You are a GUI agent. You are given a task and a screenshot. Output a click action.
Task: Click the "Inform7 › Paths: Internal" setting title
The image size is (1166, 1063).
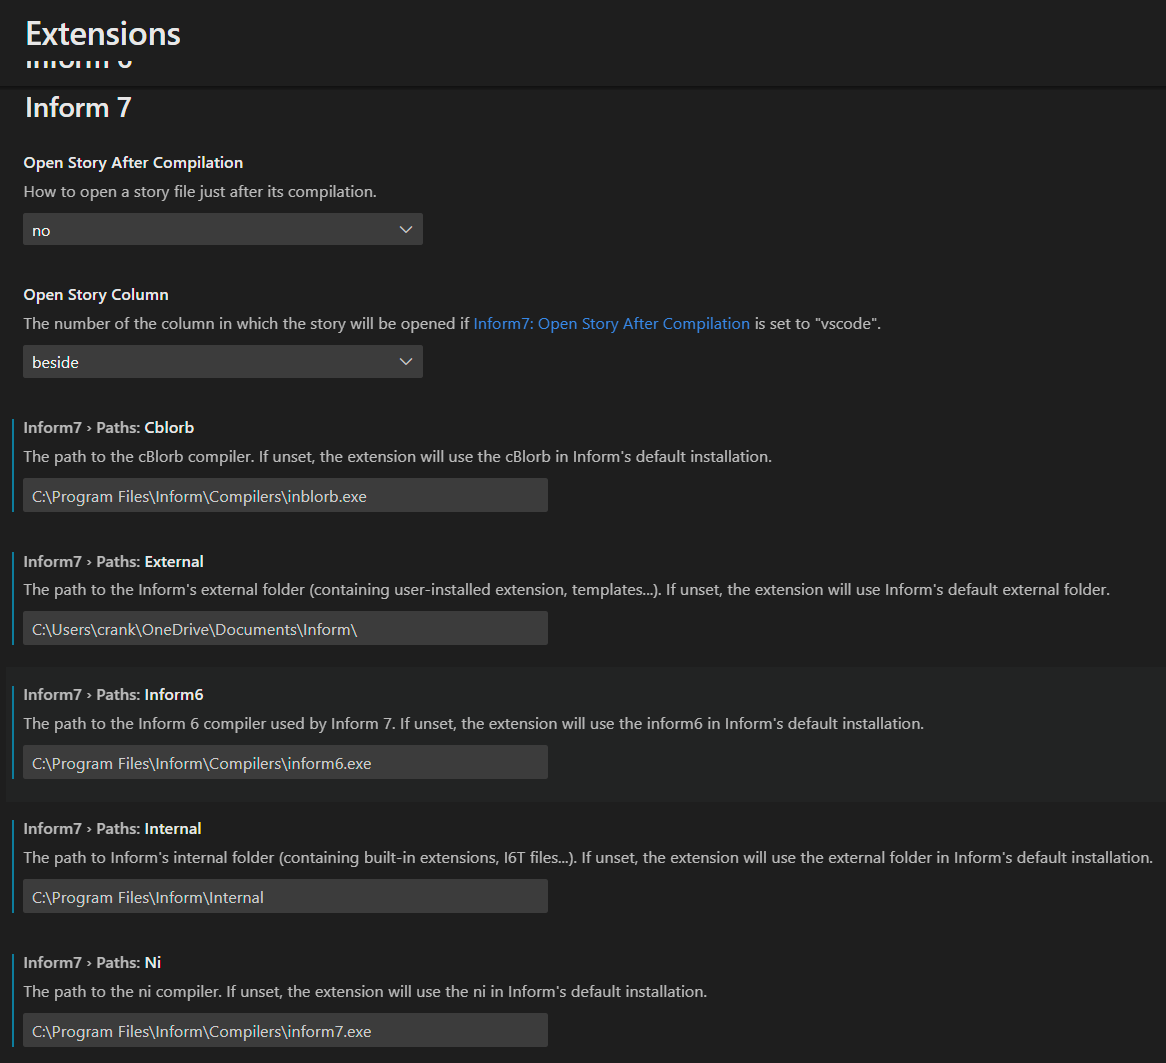pyautogui.click(x=113, y=829)
